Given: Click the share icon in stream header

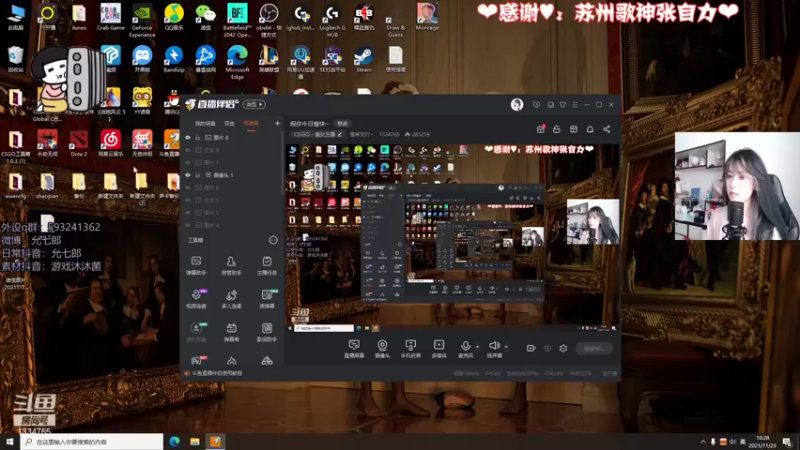Looking at the screenshot, I should point(607,129).
